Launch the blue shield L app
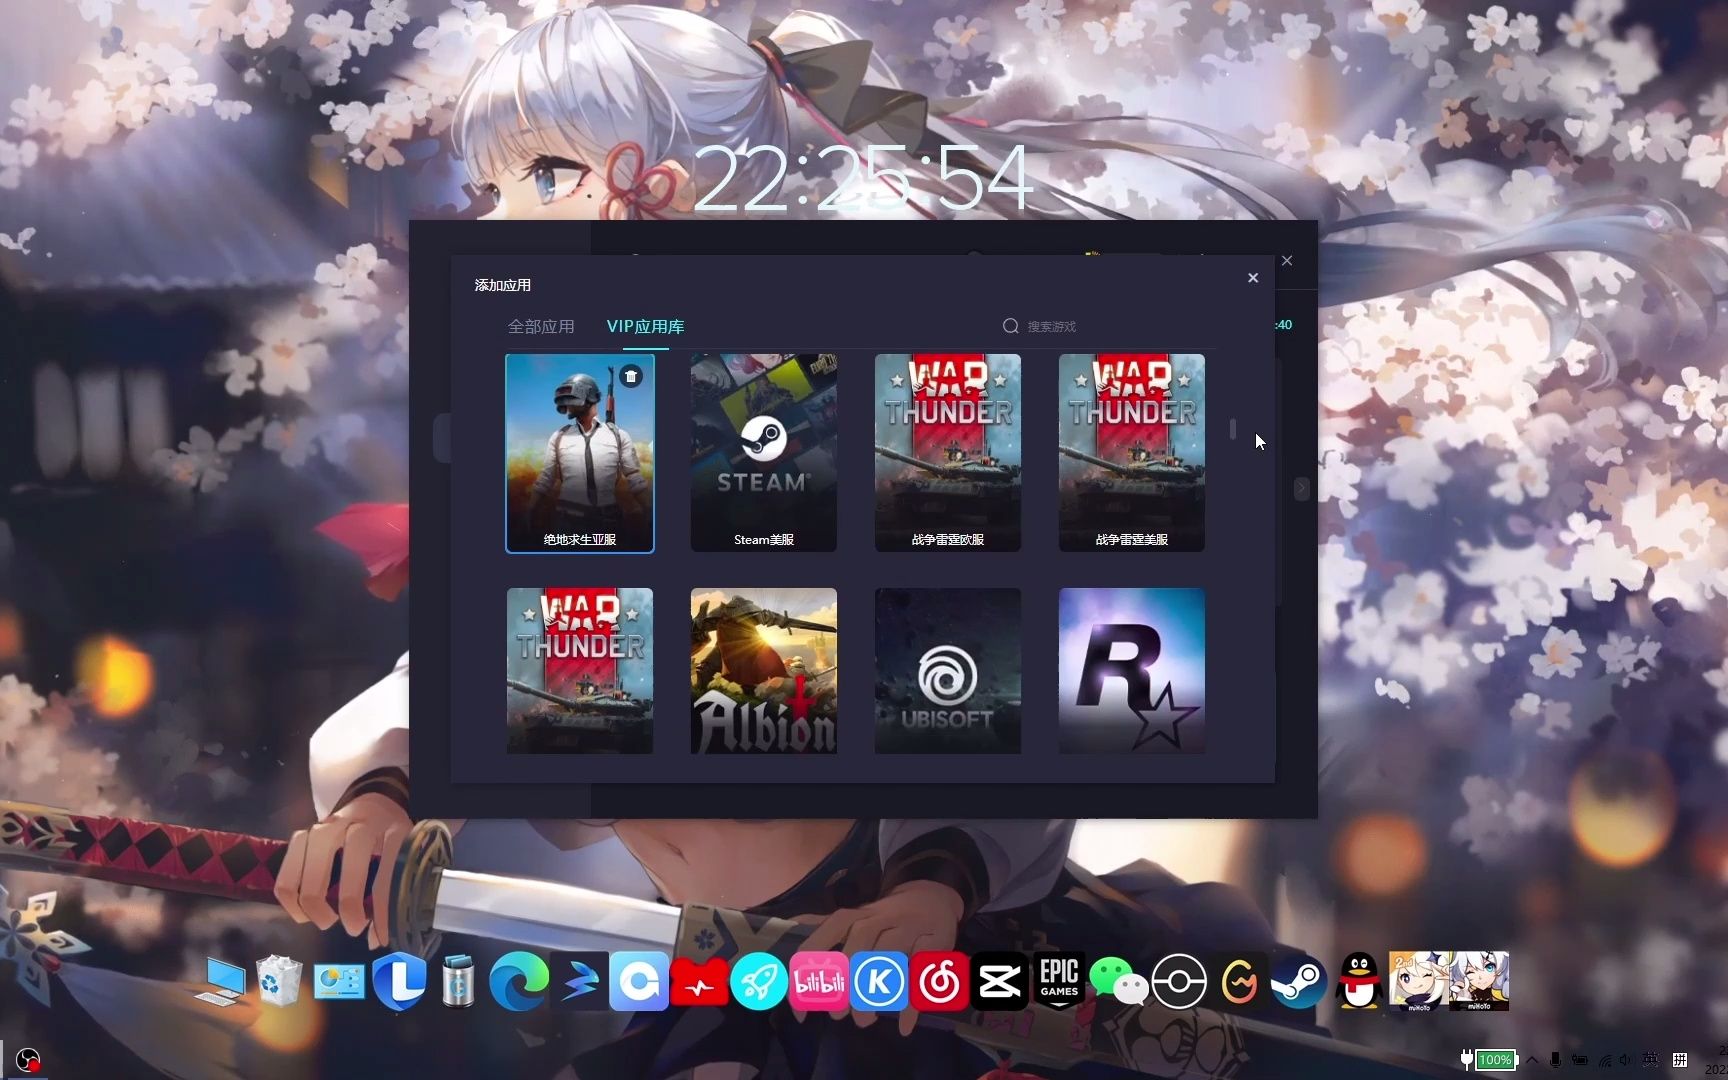Image resolution: width=1728 pixels, height=1080 pixels. click(x=399, y=981)
